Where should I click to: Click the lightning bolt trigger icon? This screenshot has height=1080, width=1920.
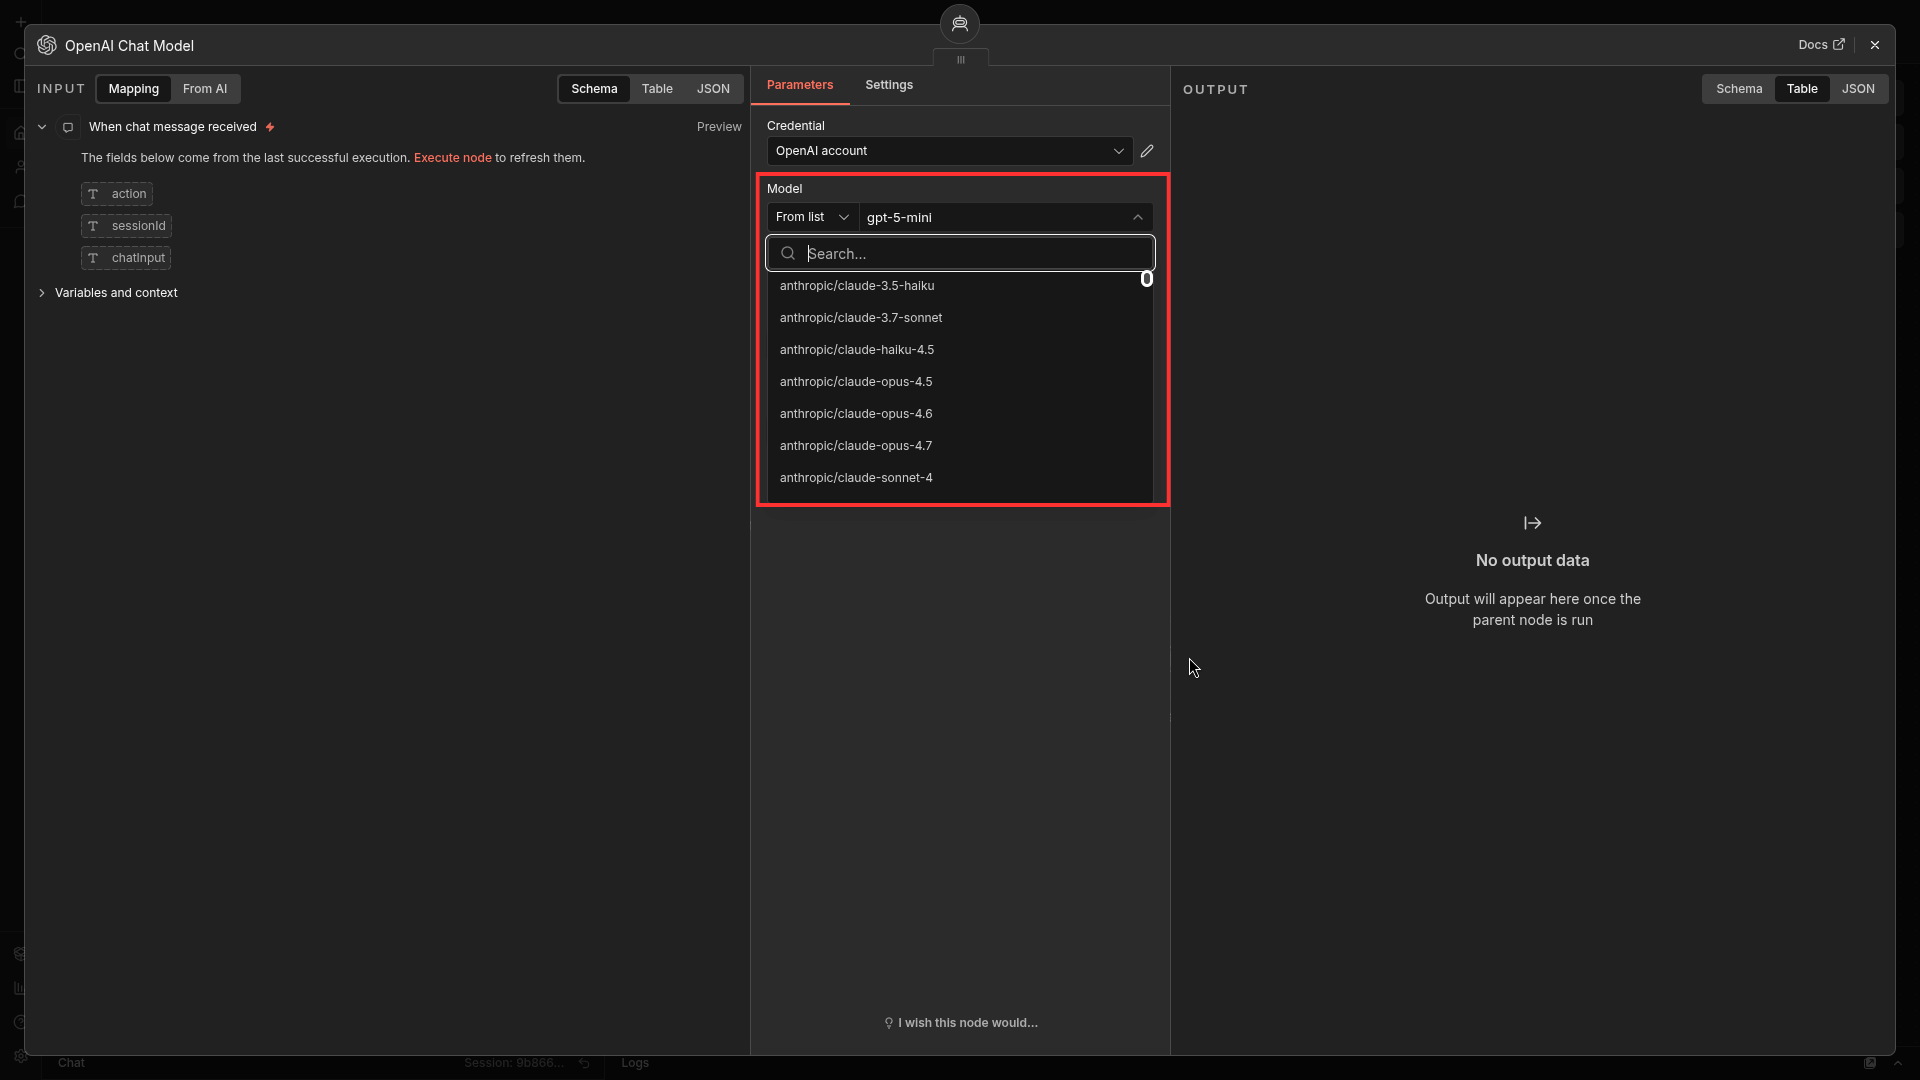click(x=270, y=127)
